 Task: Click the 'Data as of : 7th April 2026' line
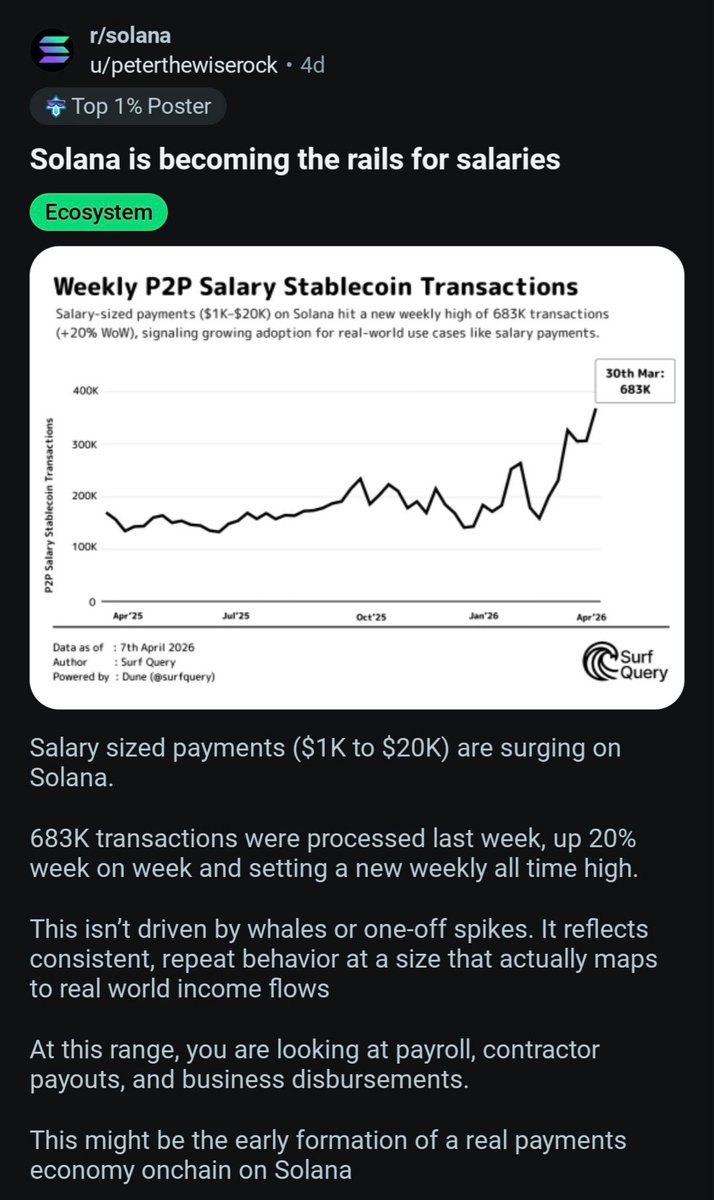[123, 647]
